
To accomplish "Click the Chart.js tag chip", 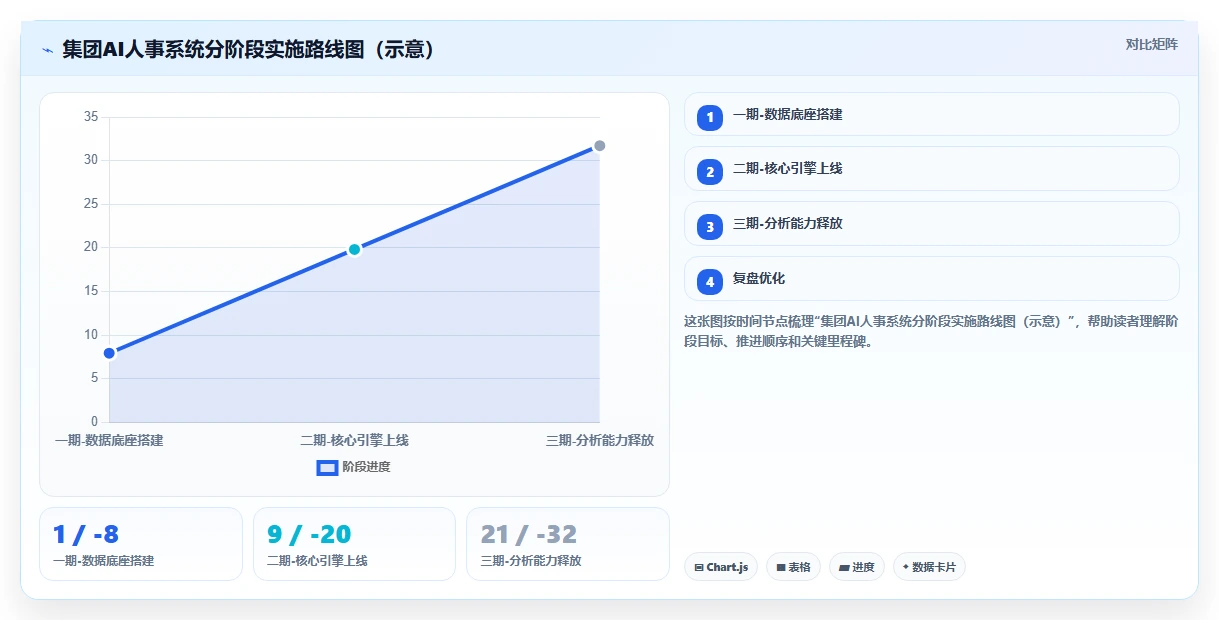I will 721,567.
